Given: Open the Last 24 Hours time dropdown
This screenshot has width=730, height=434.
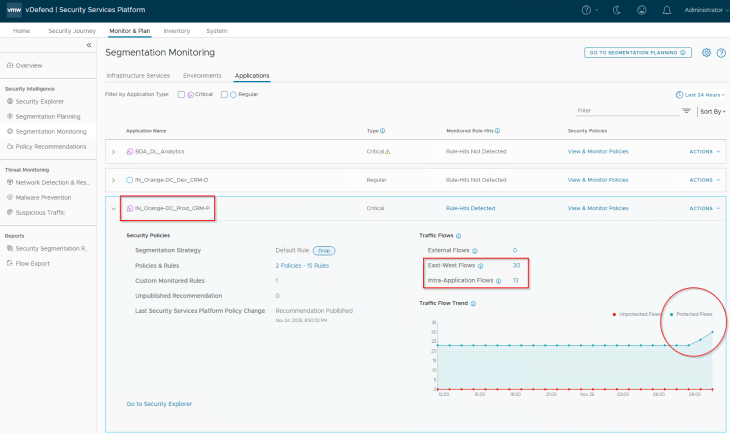Looking at the screenshot, I should pos(699,94).
